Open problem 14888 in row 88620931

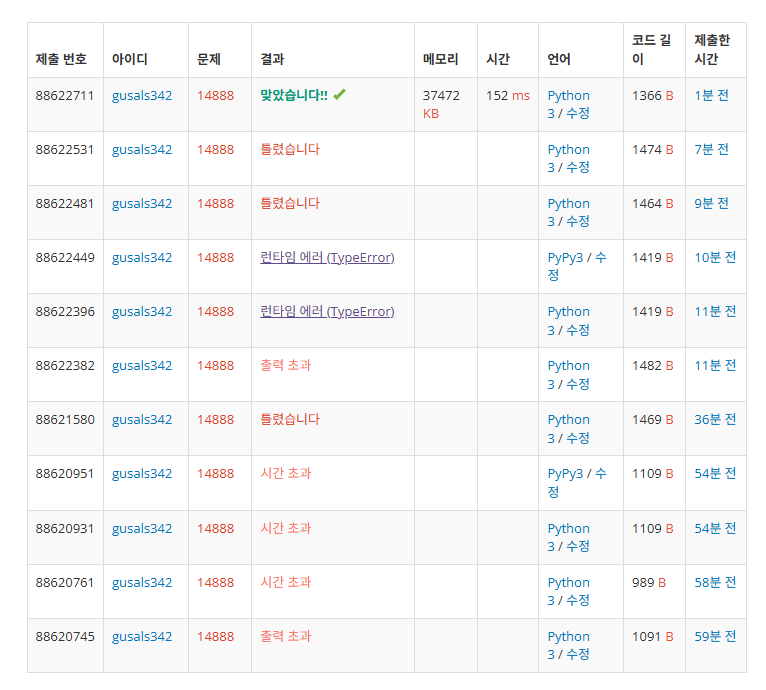click(x=215, y=529)
